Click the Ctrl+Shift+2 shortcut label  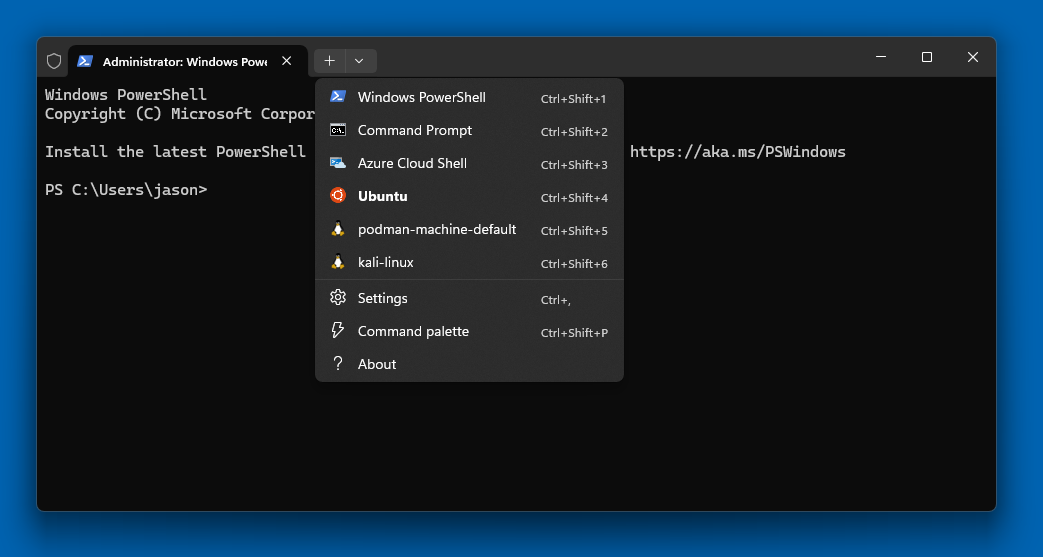[x=574, y=132]
